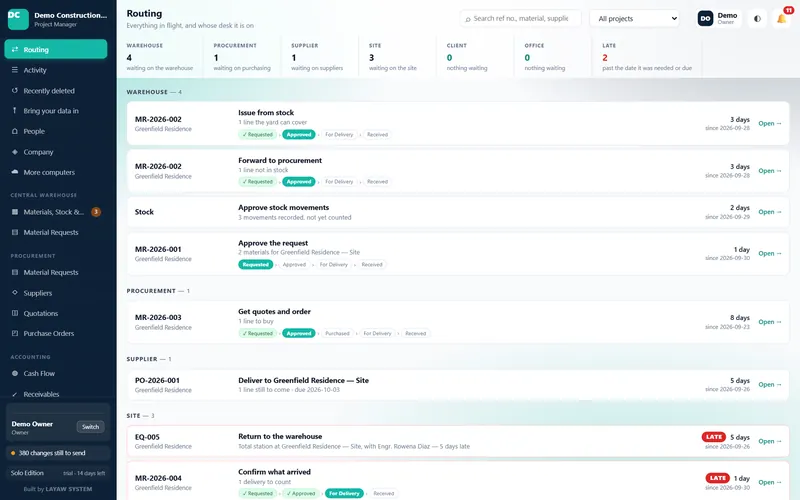800x500 pixels.
Task: Click the orange 3 badge on Materials
Action: click(x=95, y=212)
